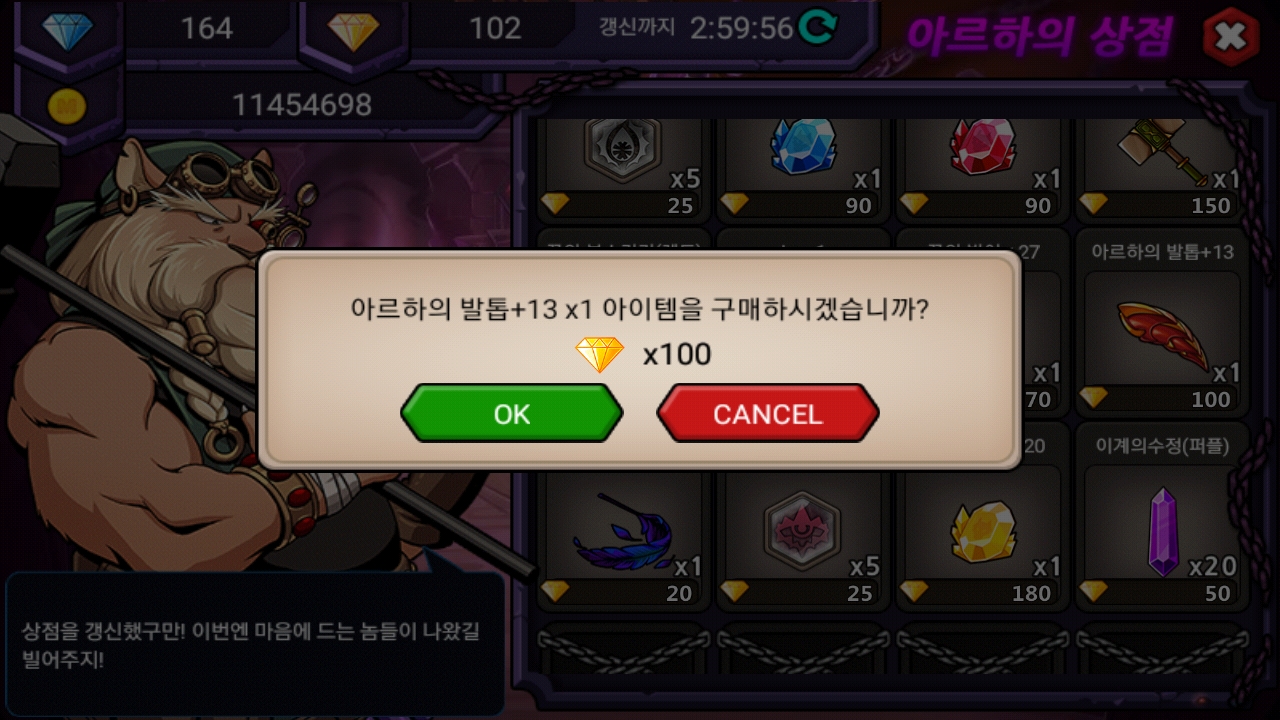Refresh the shop with the green reload icon
This screenshot has height=720, width=1280.
point(817,28)
